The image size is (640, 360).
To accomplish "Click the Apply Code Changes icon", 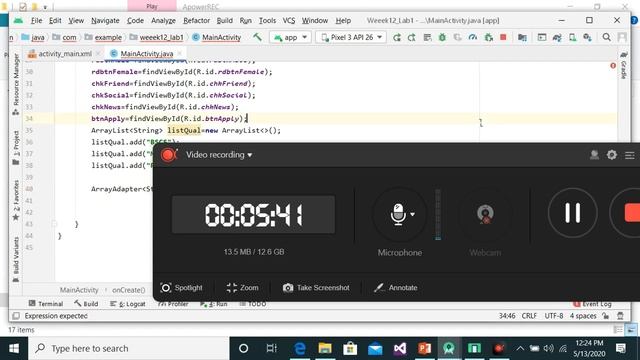I will pos(427,38).
